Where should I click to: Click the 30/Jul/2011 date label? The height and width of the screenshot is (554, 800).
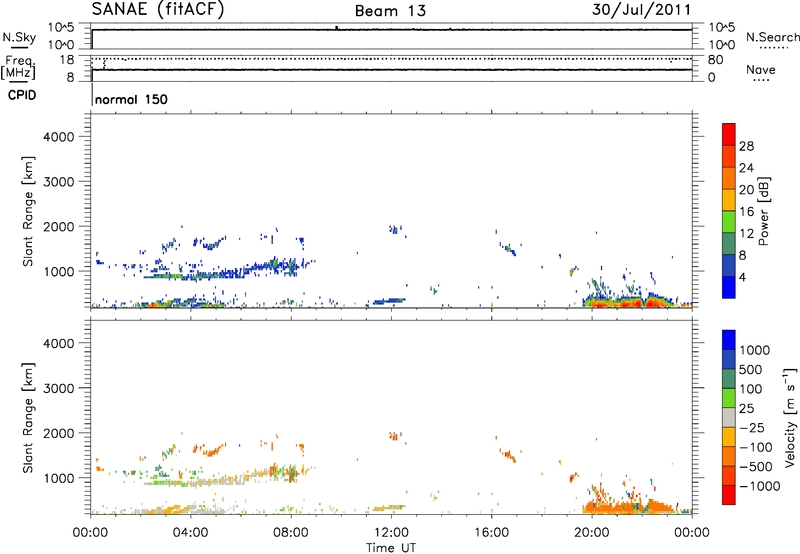(x=641, y=10)
